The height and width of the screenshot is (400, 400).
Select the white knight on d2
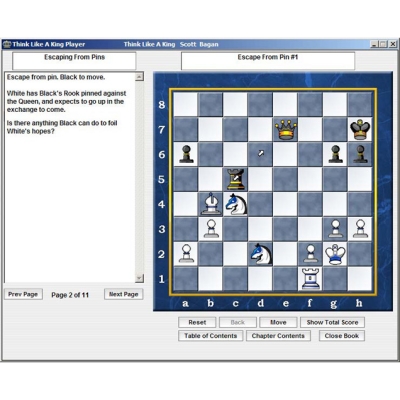[261, 254]
